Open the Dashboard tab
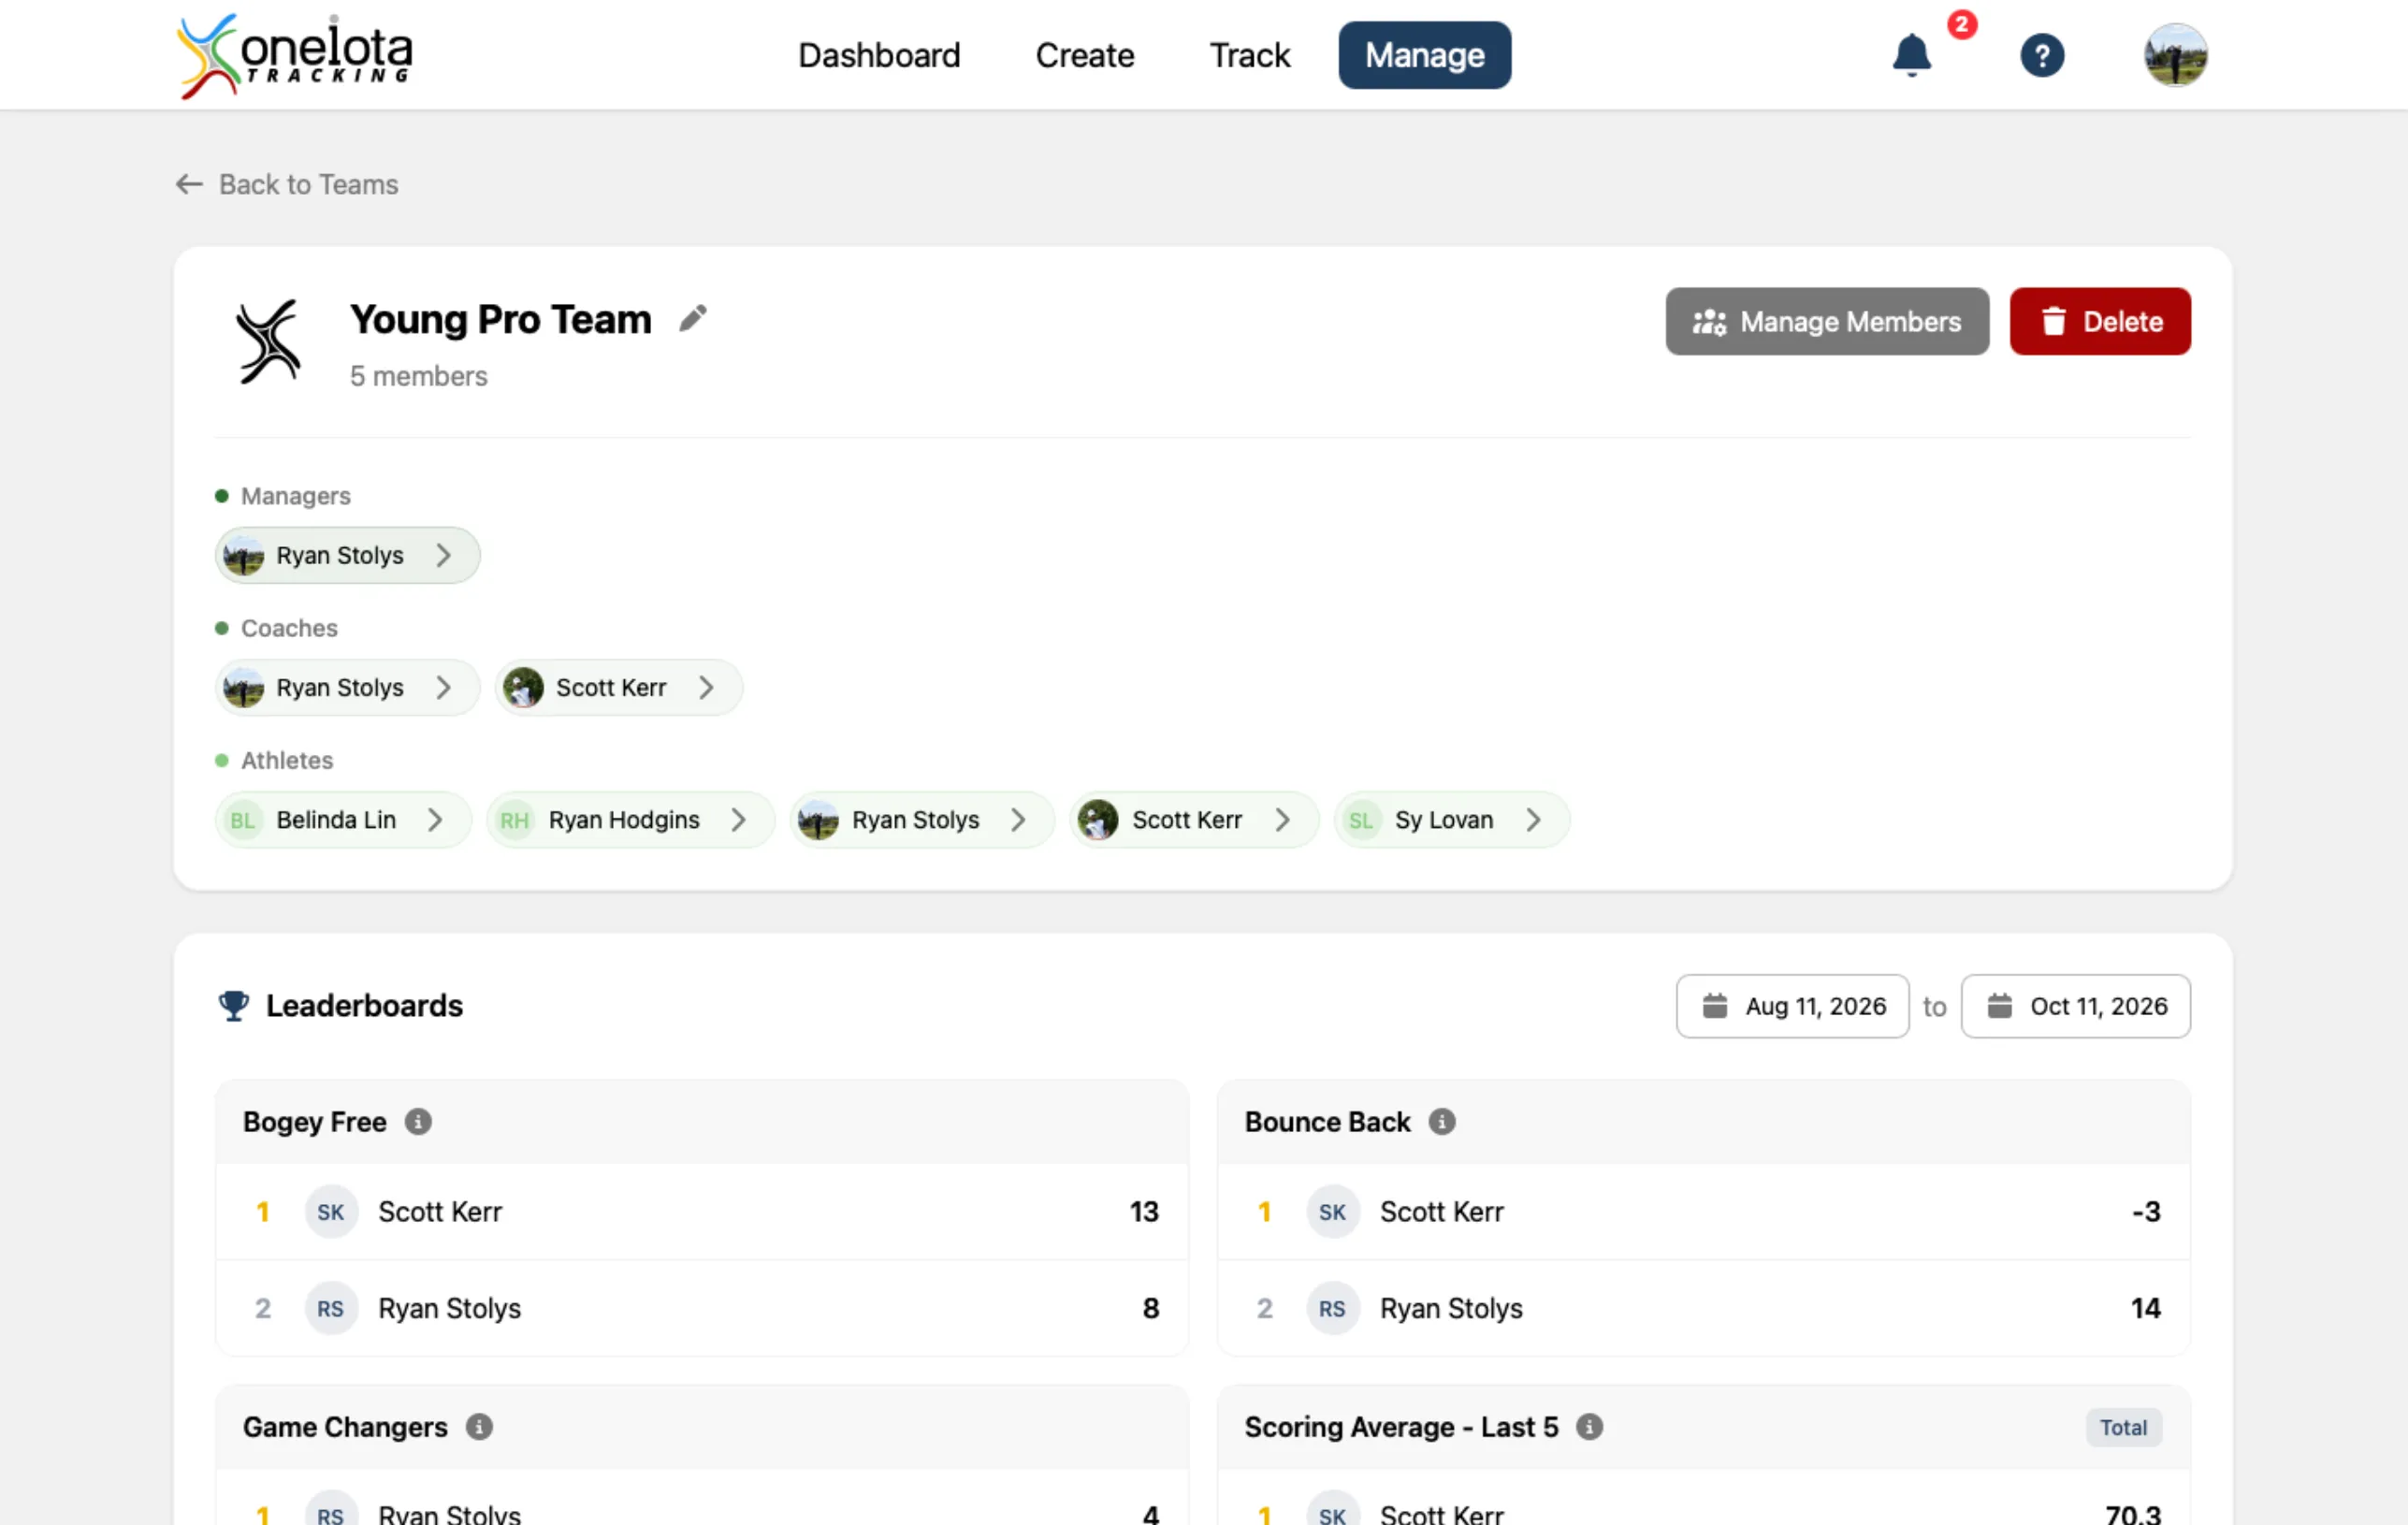 click(879, 55)
